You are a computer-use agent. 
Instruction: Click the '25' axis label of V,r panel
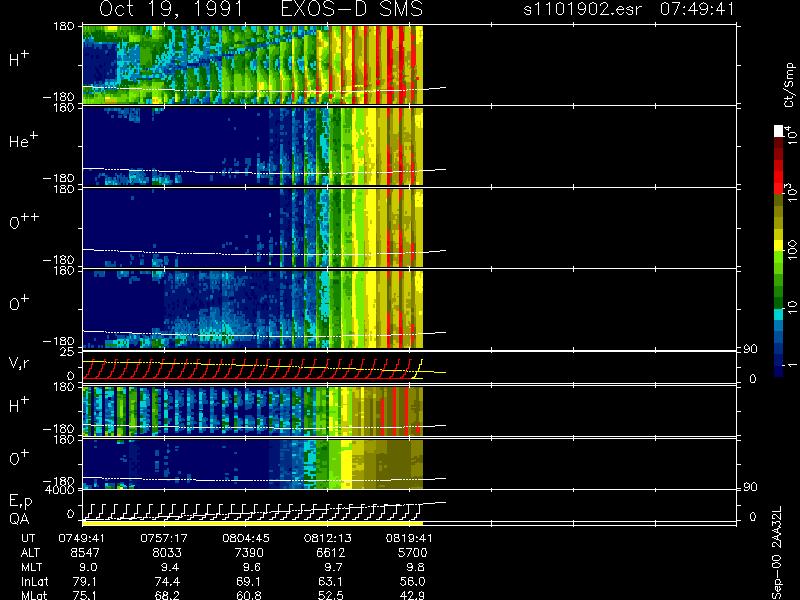[67, 352]
